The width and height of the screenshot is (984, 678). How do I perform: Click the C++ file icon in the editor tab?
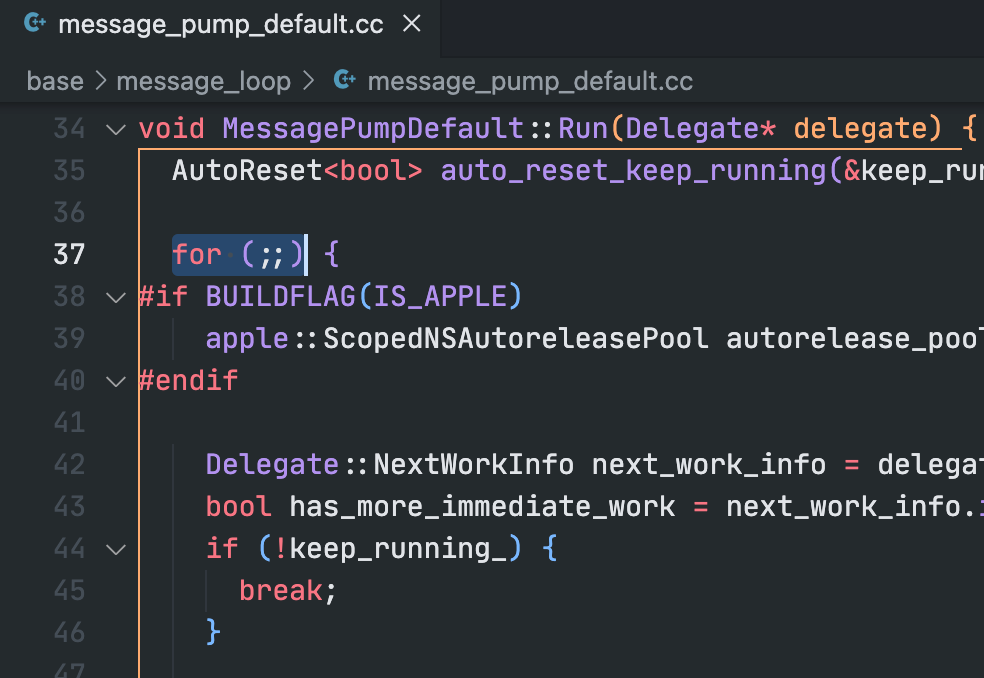point(36,25)
